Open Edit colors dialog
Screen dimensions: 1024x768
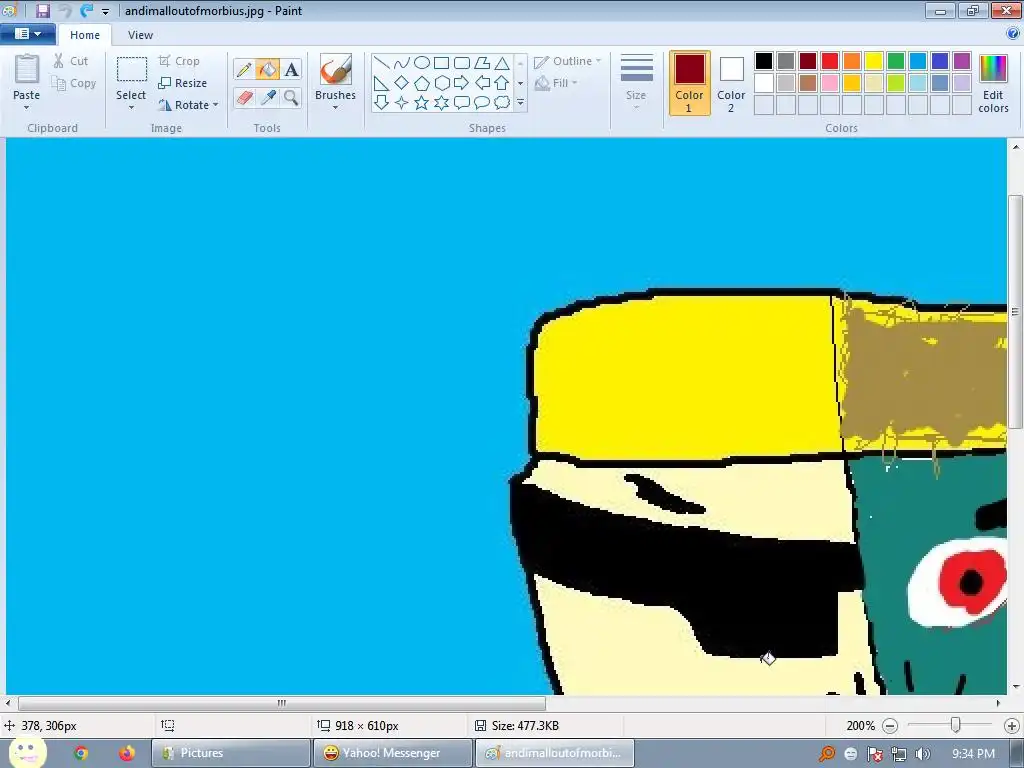pyautogui.click(x=993, y=84)
